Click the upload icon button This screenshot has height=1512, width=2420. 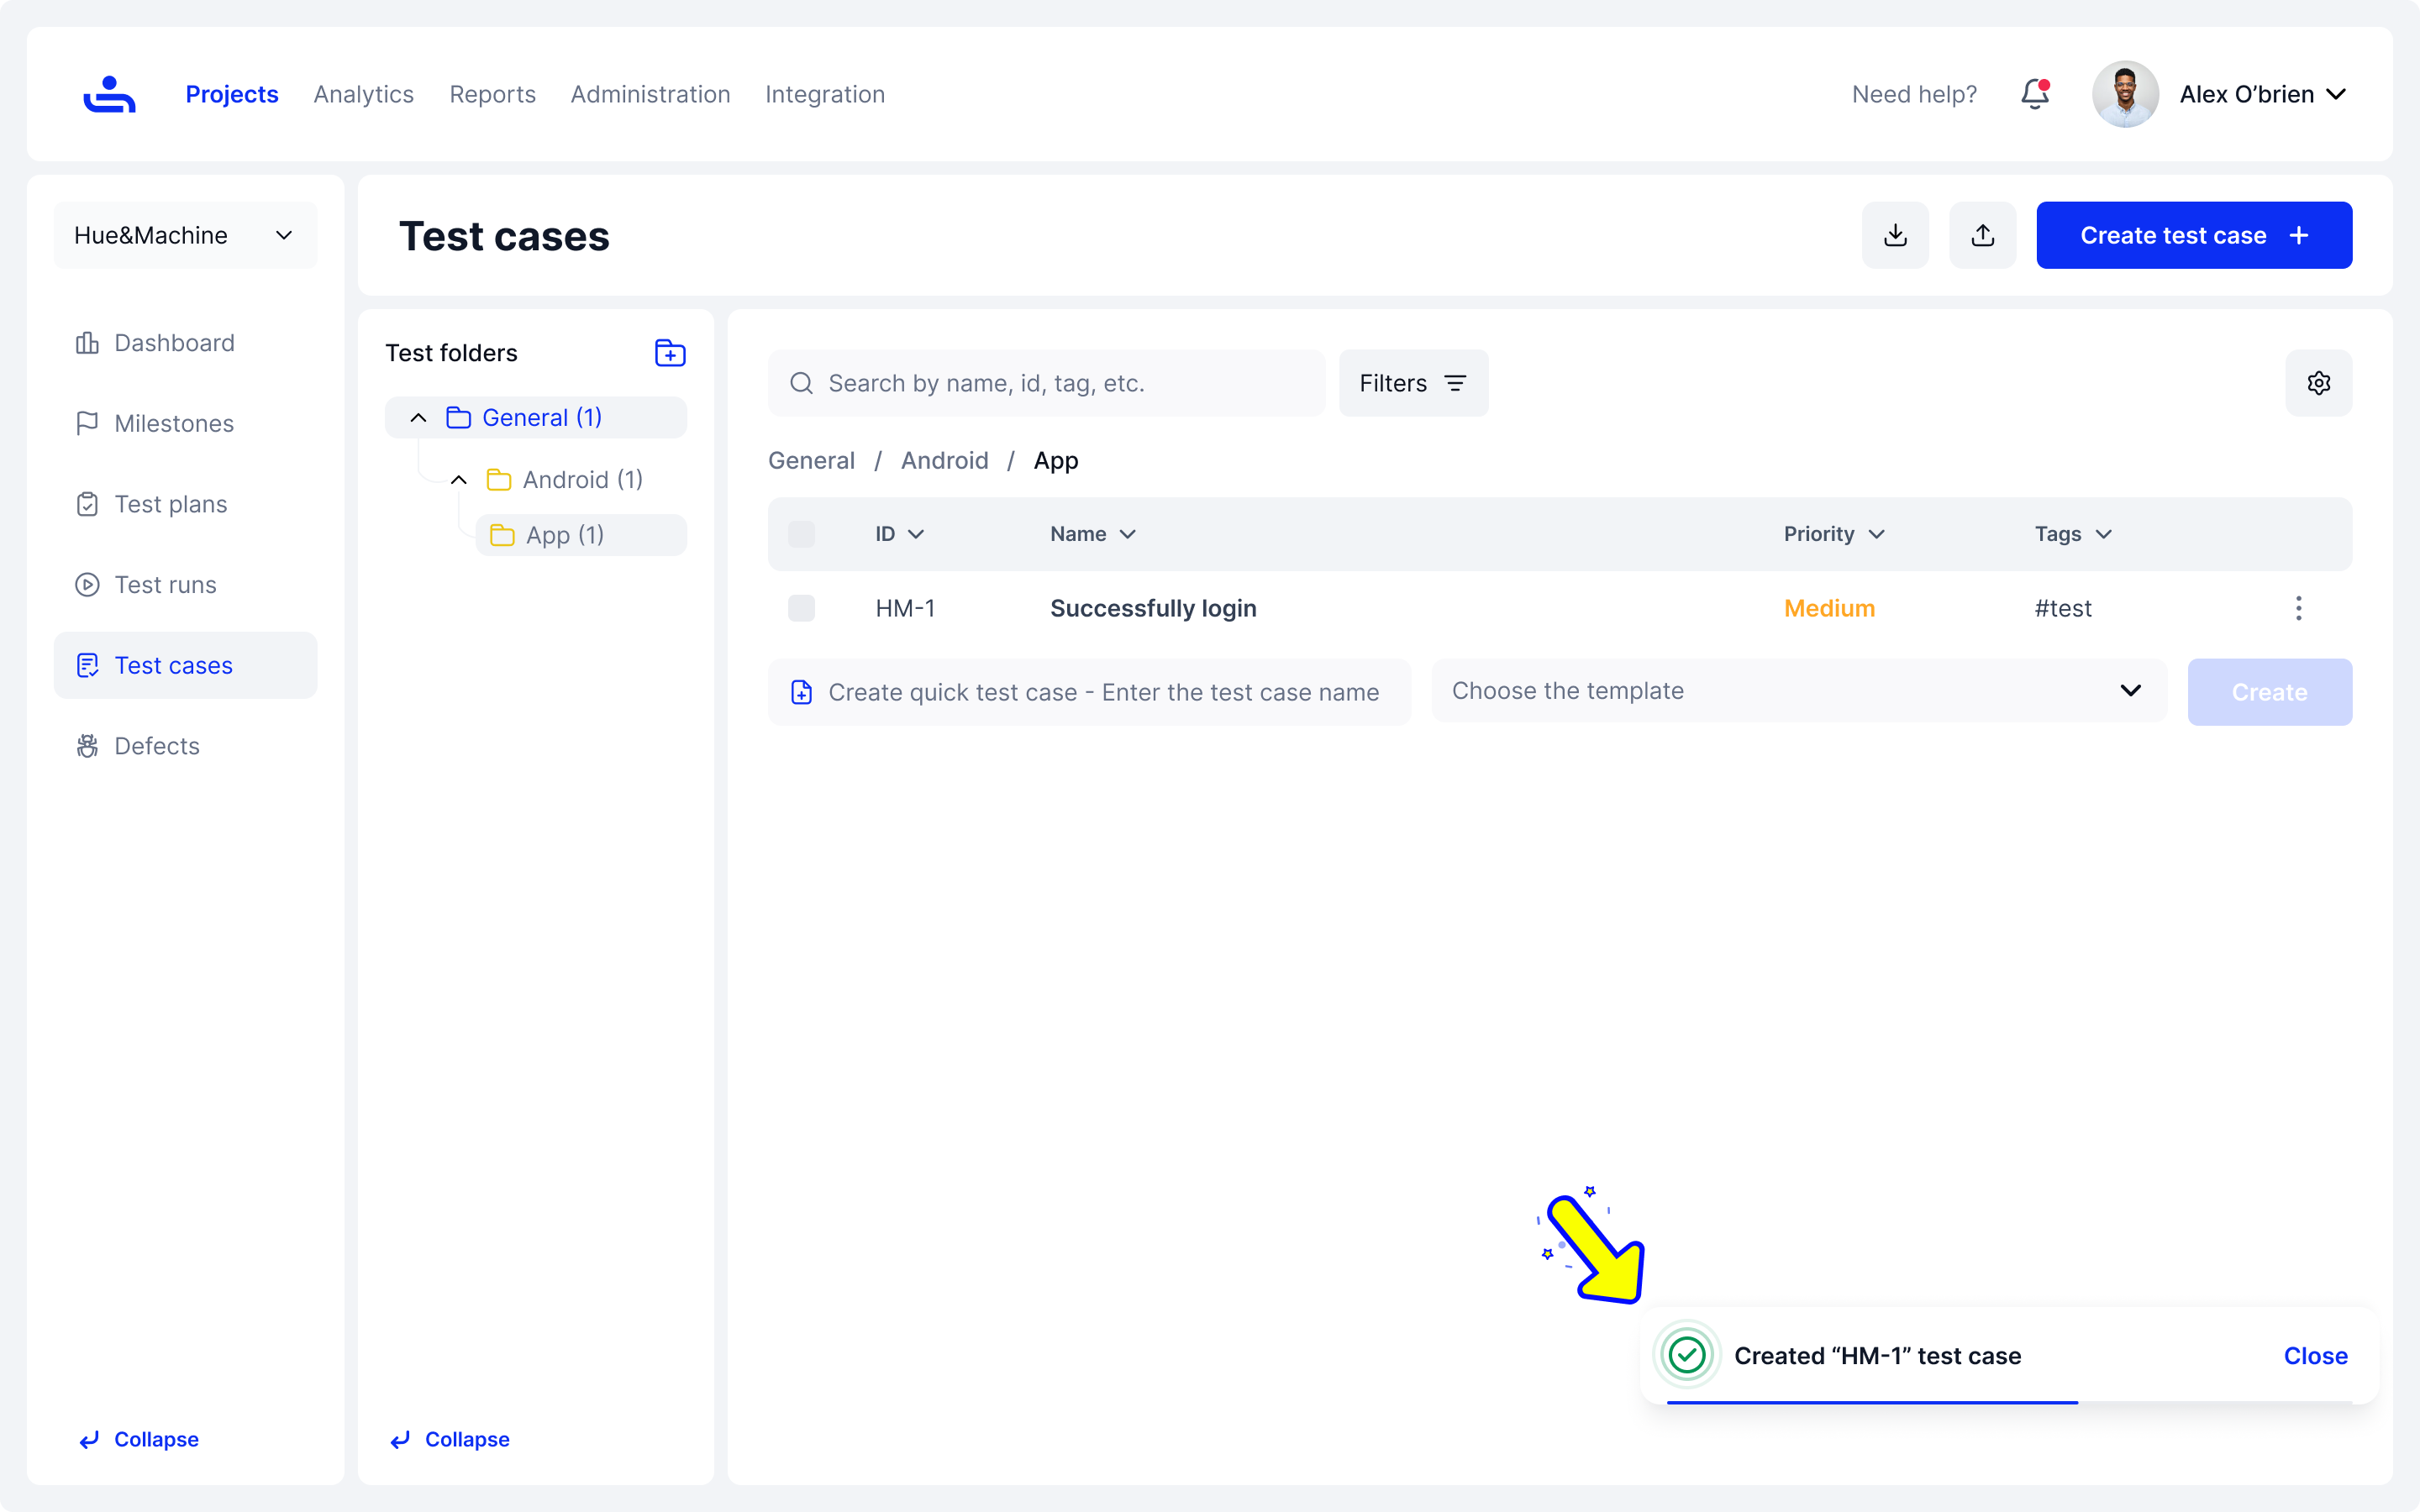(1982, 235)
